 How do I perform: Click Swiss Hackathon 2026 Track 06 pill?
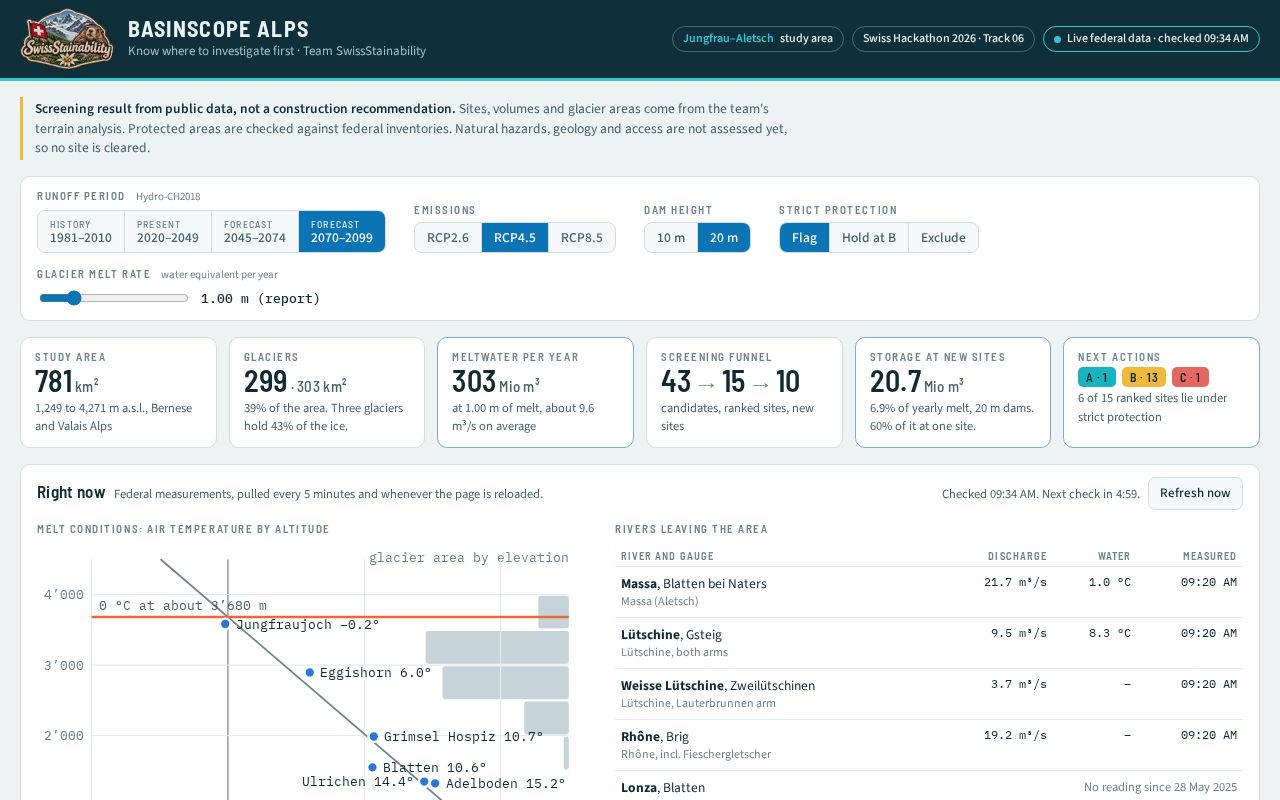point(943,39)
